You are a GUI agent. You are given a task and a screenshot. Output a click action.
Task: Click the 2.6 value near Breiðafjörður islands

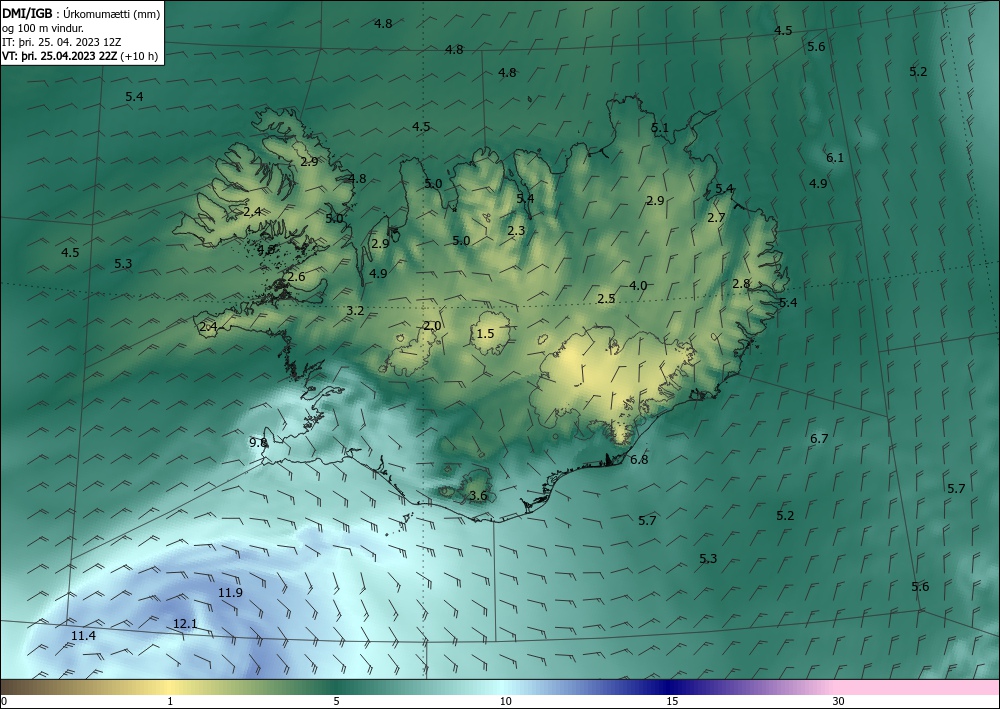(x=297, y=277)
